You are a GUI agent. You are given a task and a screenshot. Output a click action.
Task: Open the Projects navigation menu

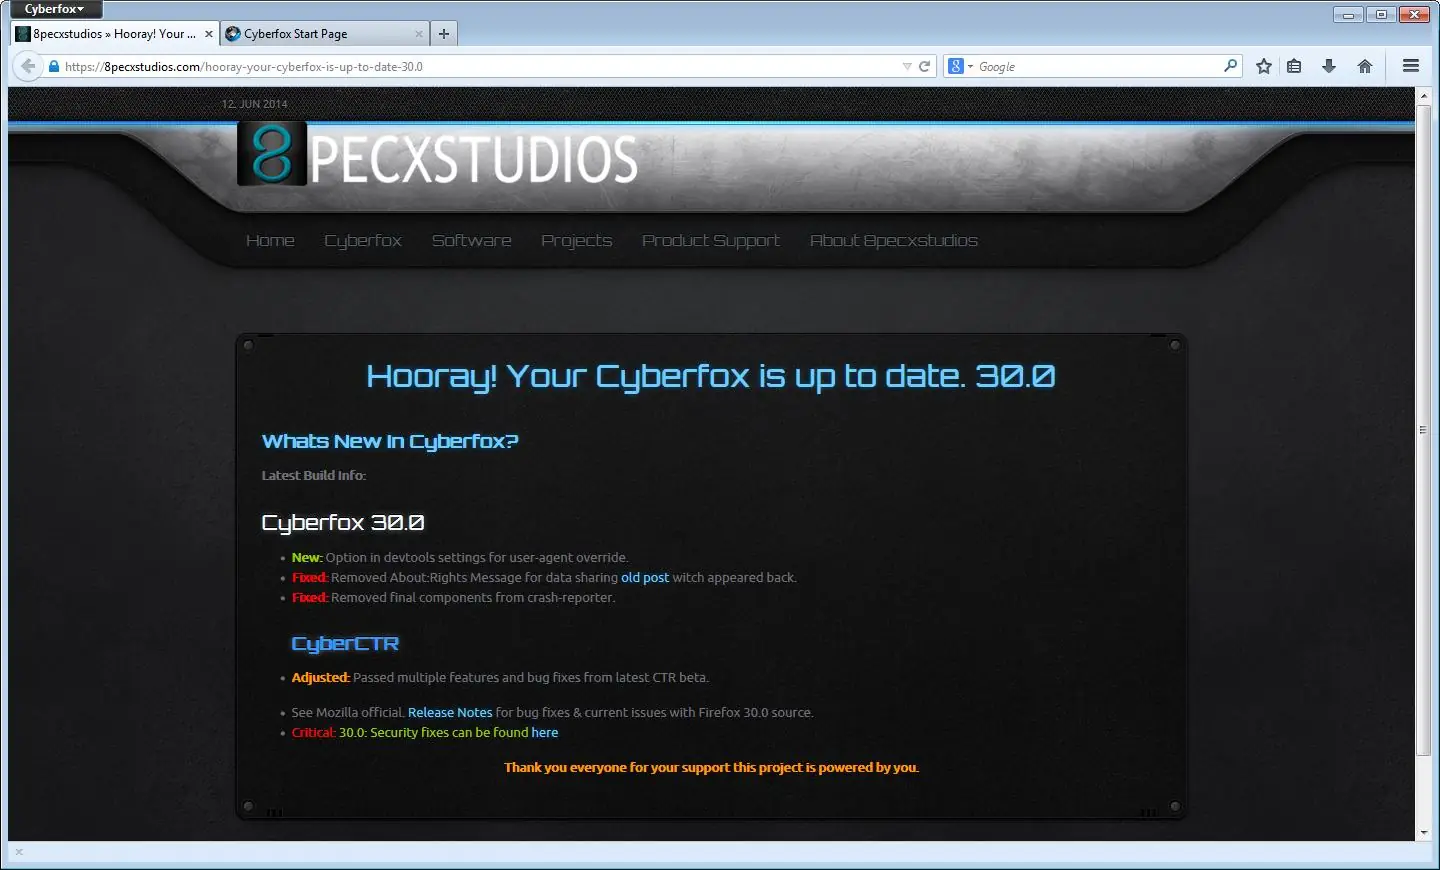click(577, 241)
